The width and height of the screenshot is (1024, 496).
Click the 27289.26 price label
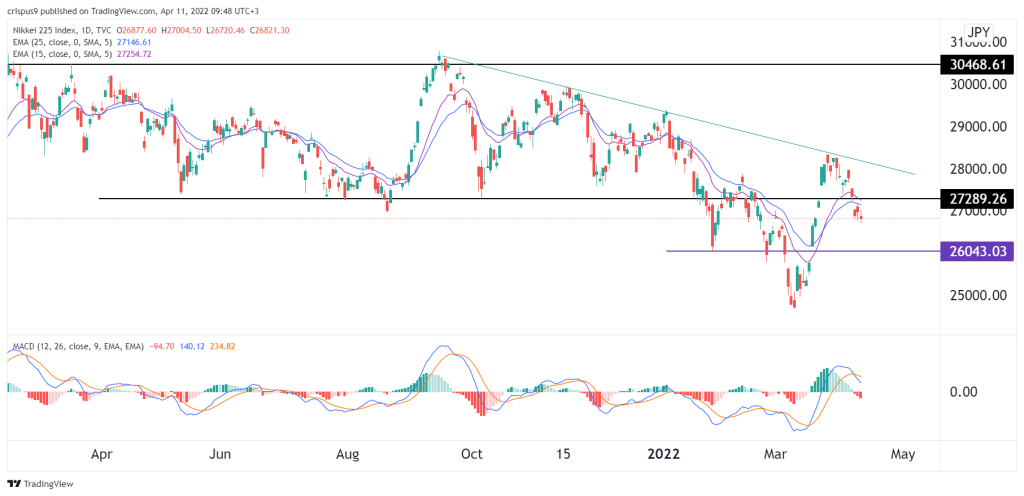coord(978,198)
